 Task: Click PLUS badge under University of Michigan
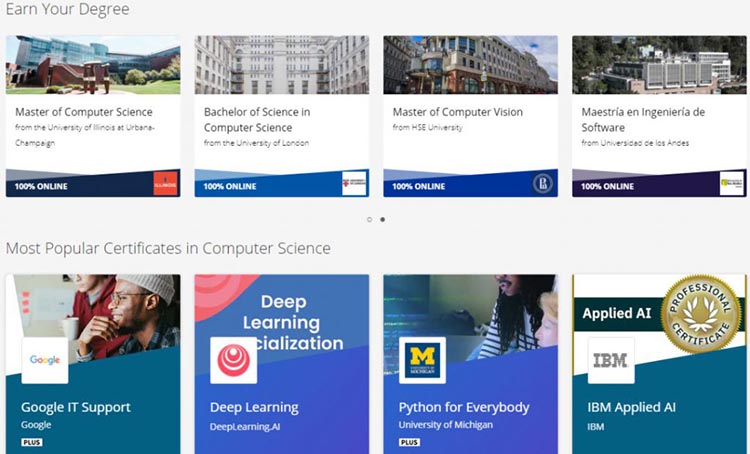click(409, 443)
